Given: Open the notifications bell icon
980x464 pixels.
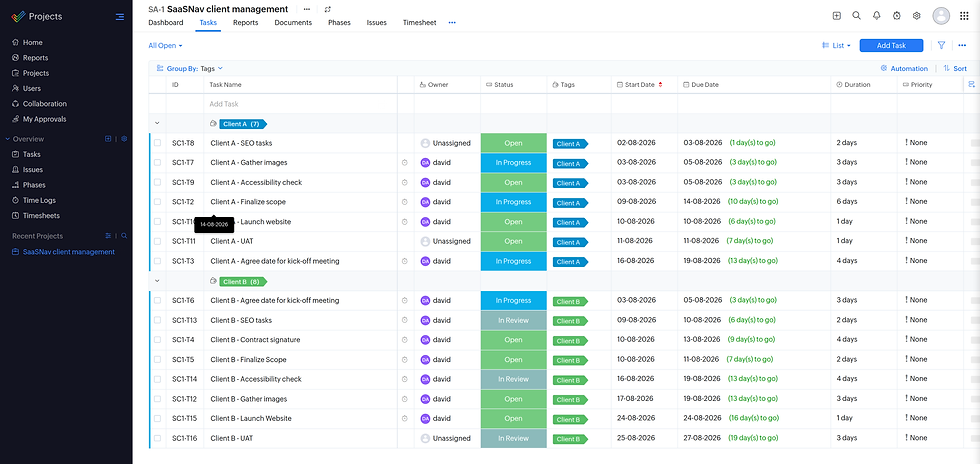Looking at the screenshot, I should (x=877, y=16).
